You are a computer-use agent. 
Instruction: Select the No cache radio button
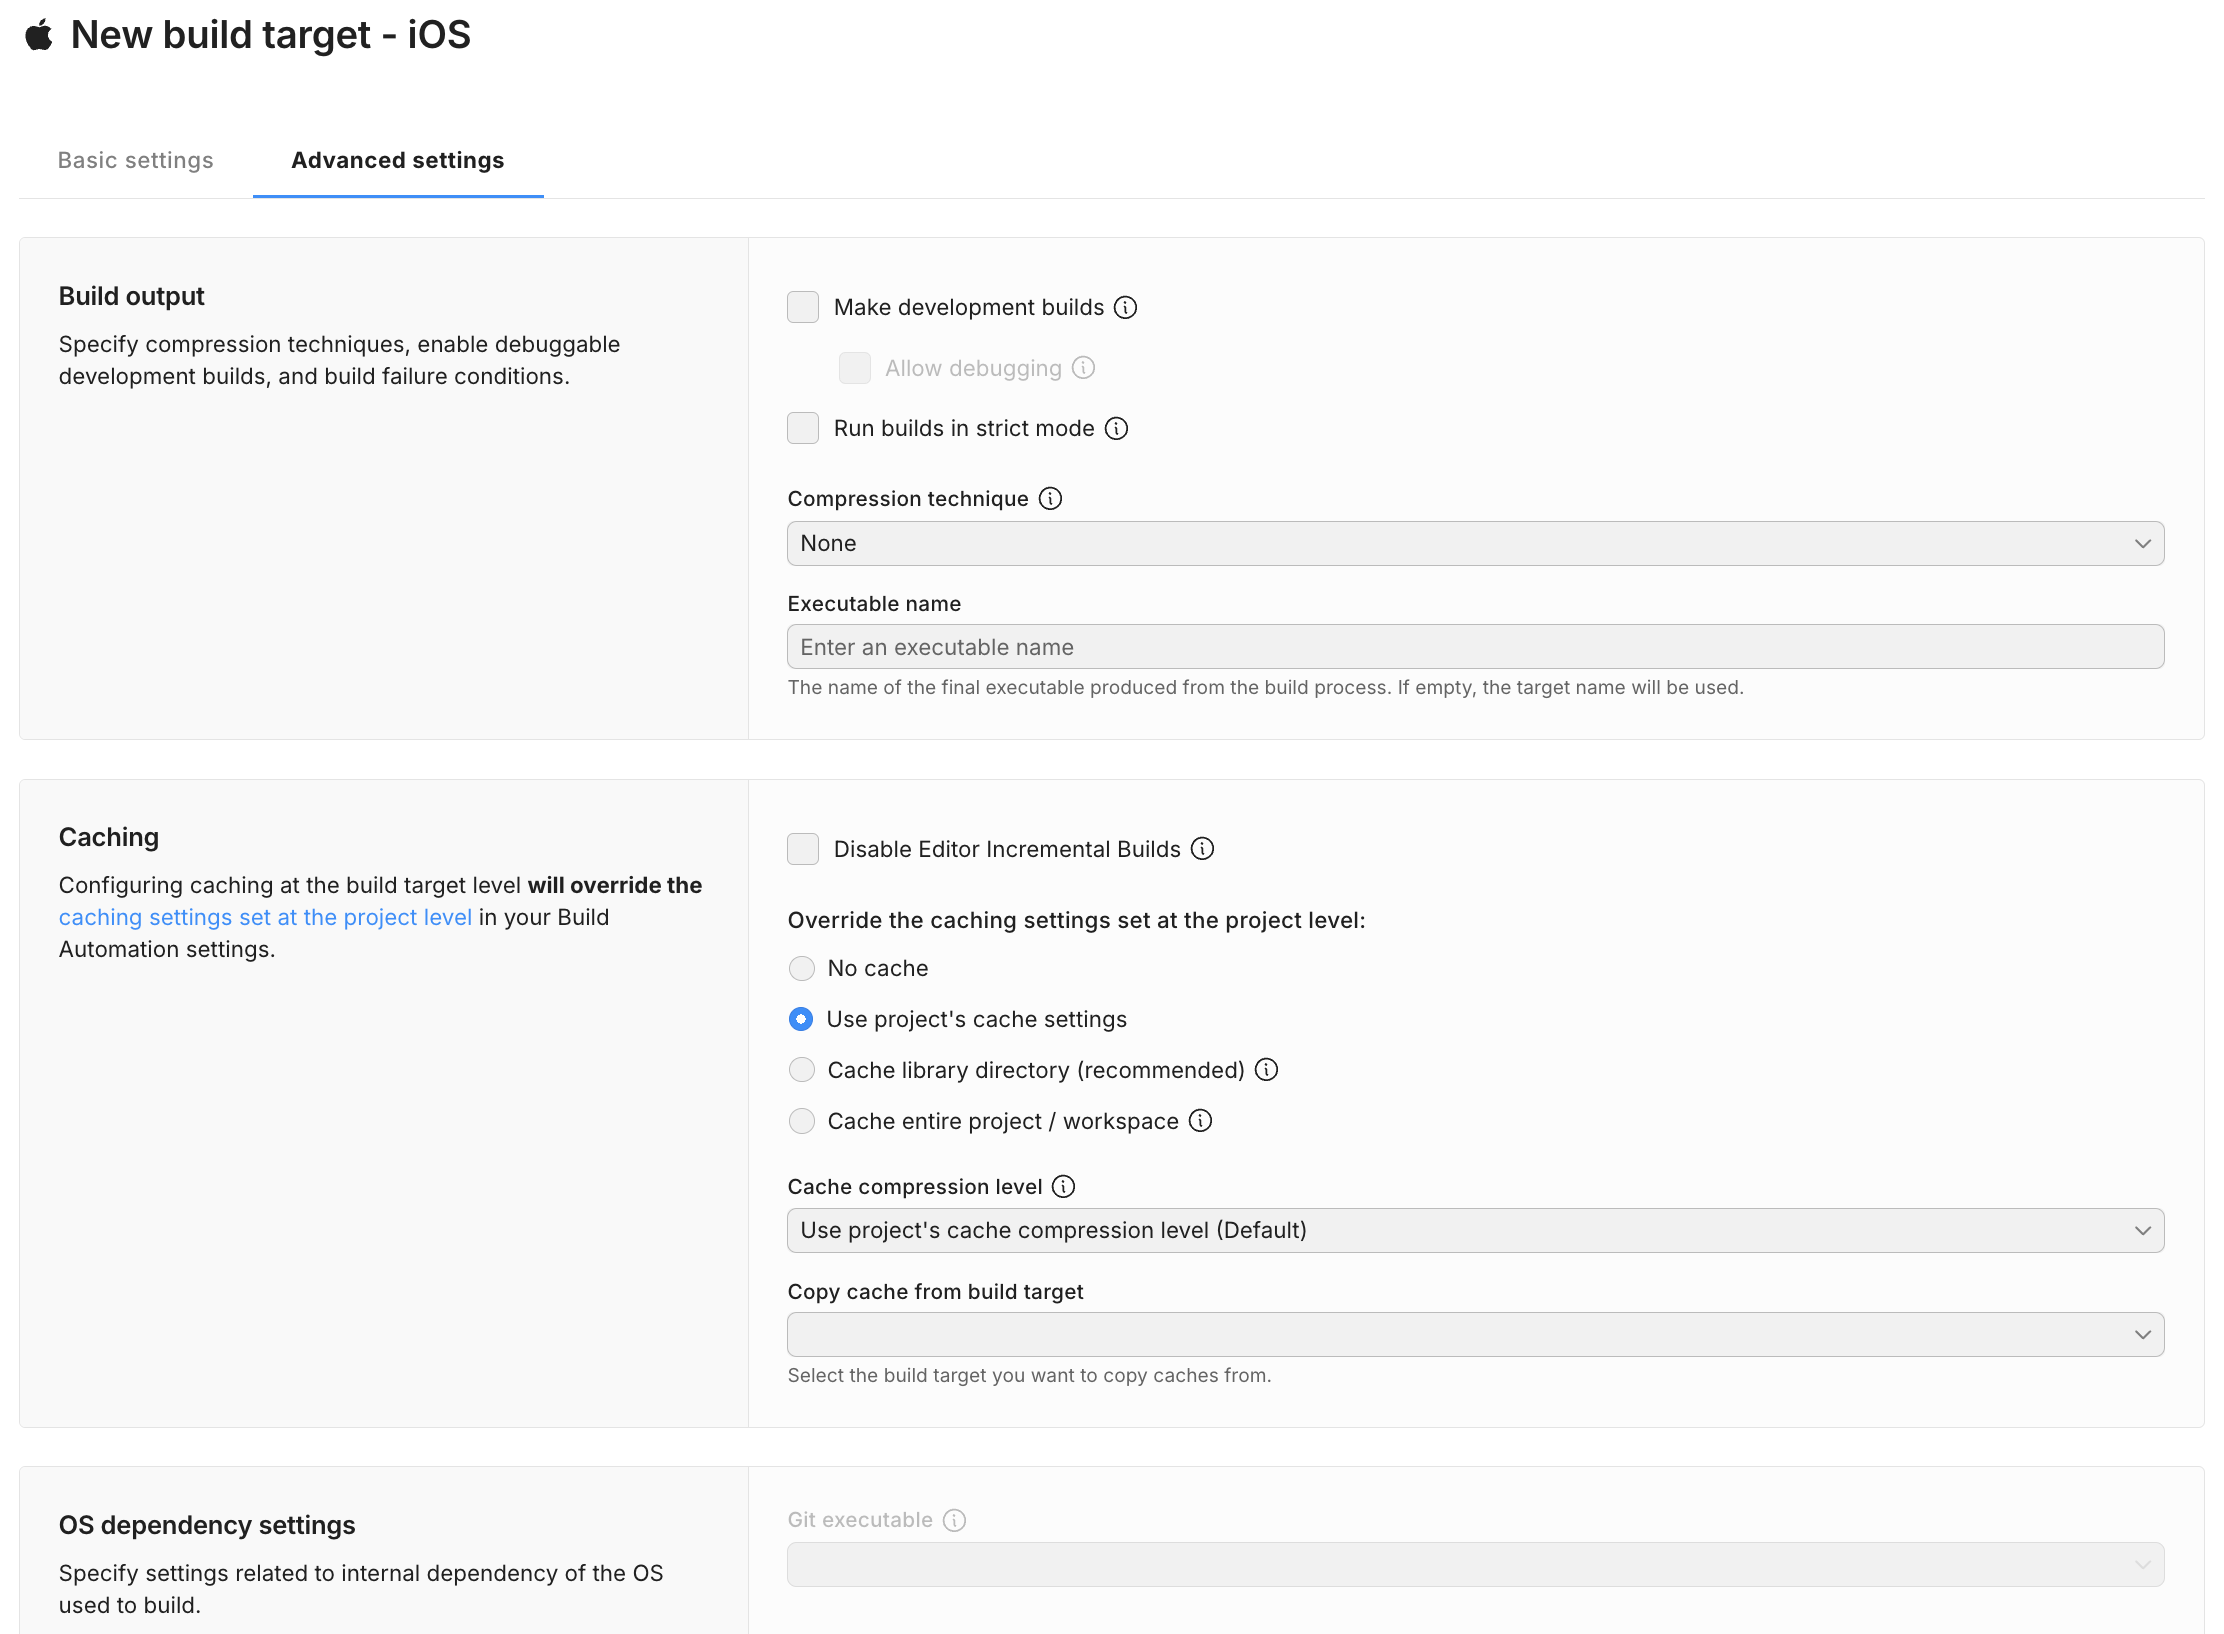802,968
